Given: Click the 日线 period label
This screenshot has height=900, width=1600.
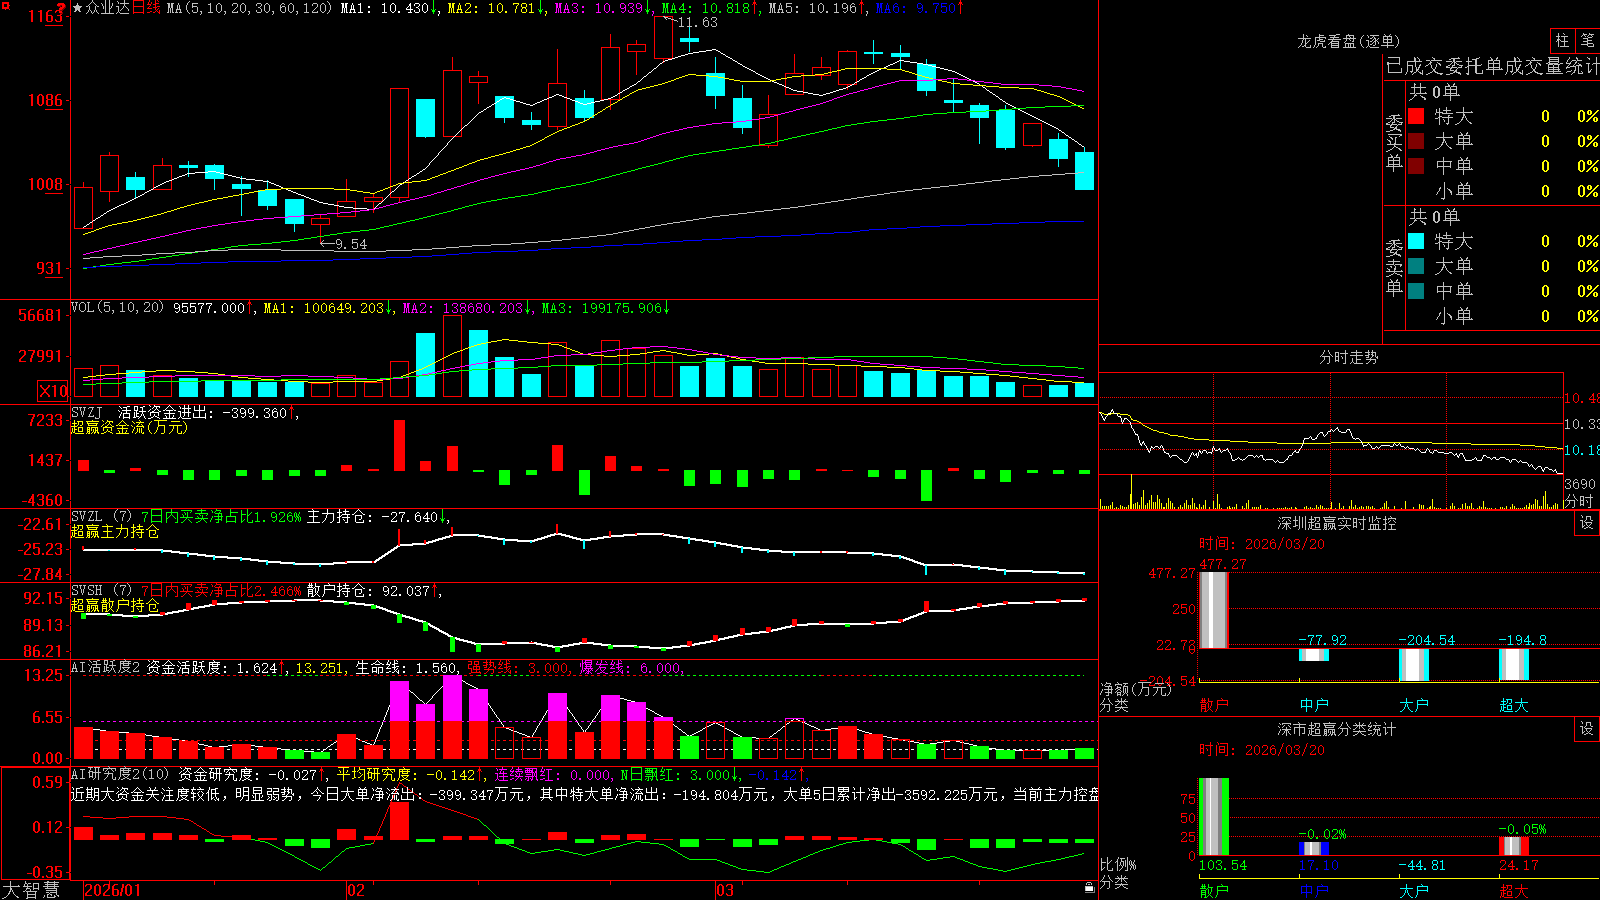Looking at the screenshot, I should point(146,8).
